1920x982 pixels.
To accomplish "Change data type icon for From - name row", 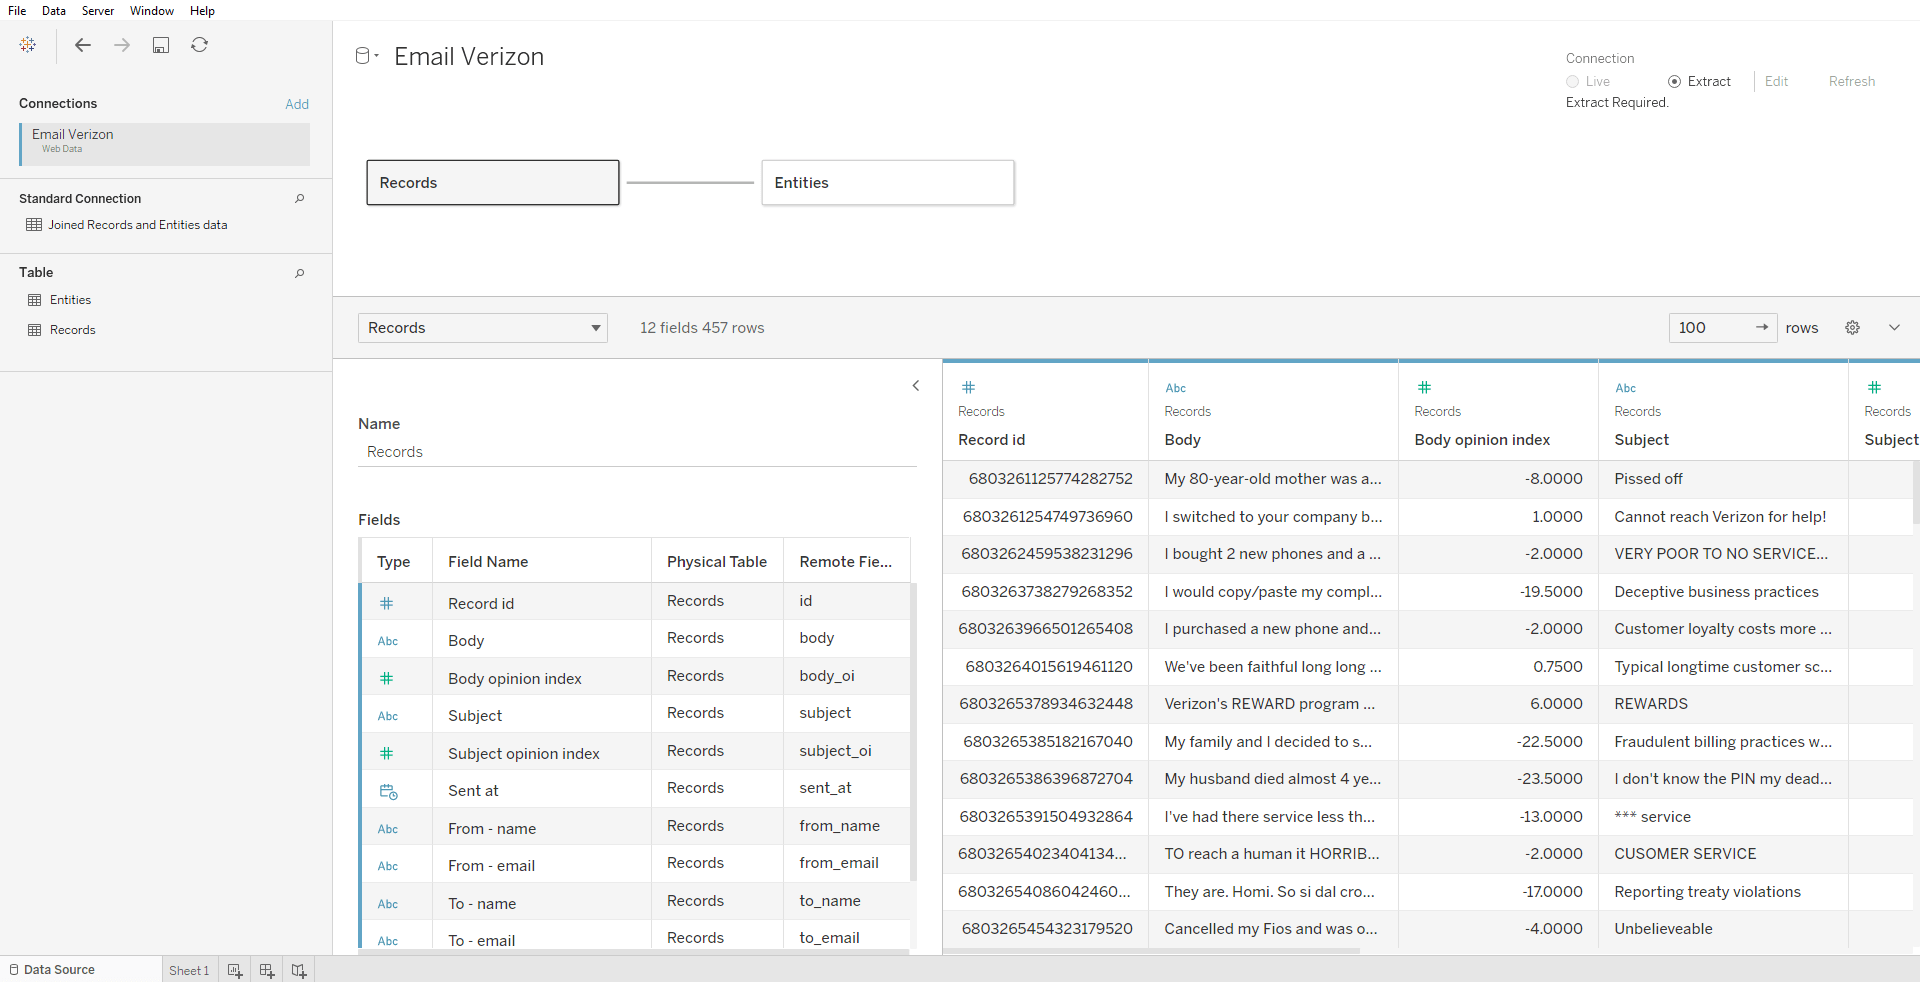I will [388, 829].
